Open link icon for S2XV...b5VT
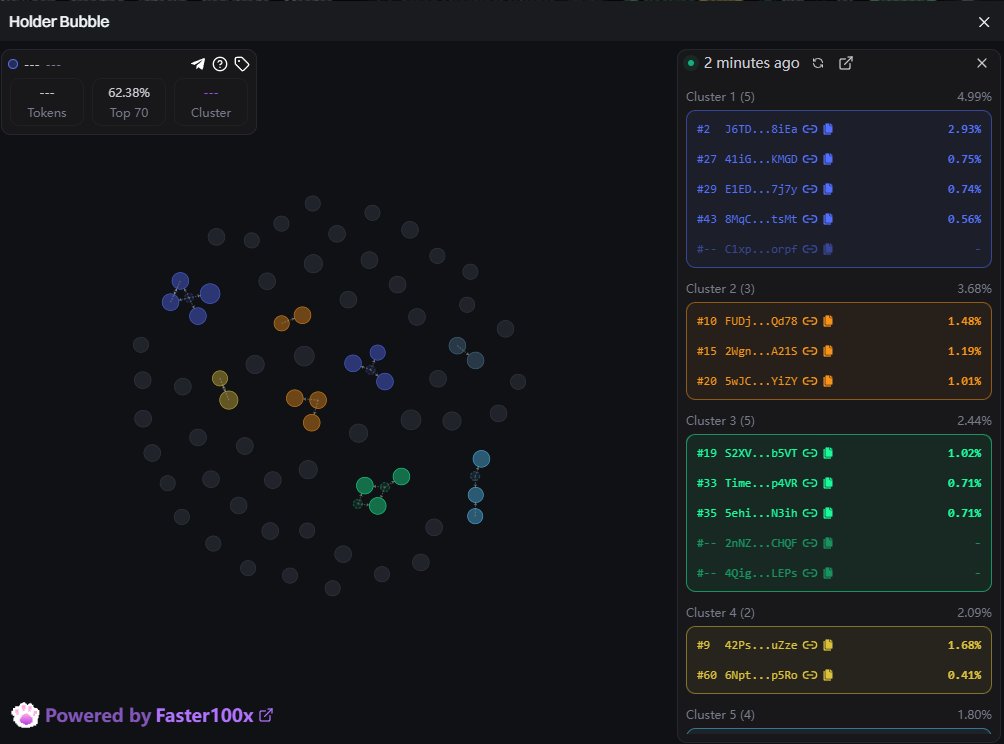Image resolution: width=1004 pixels, height=744 pixels. 810,453
